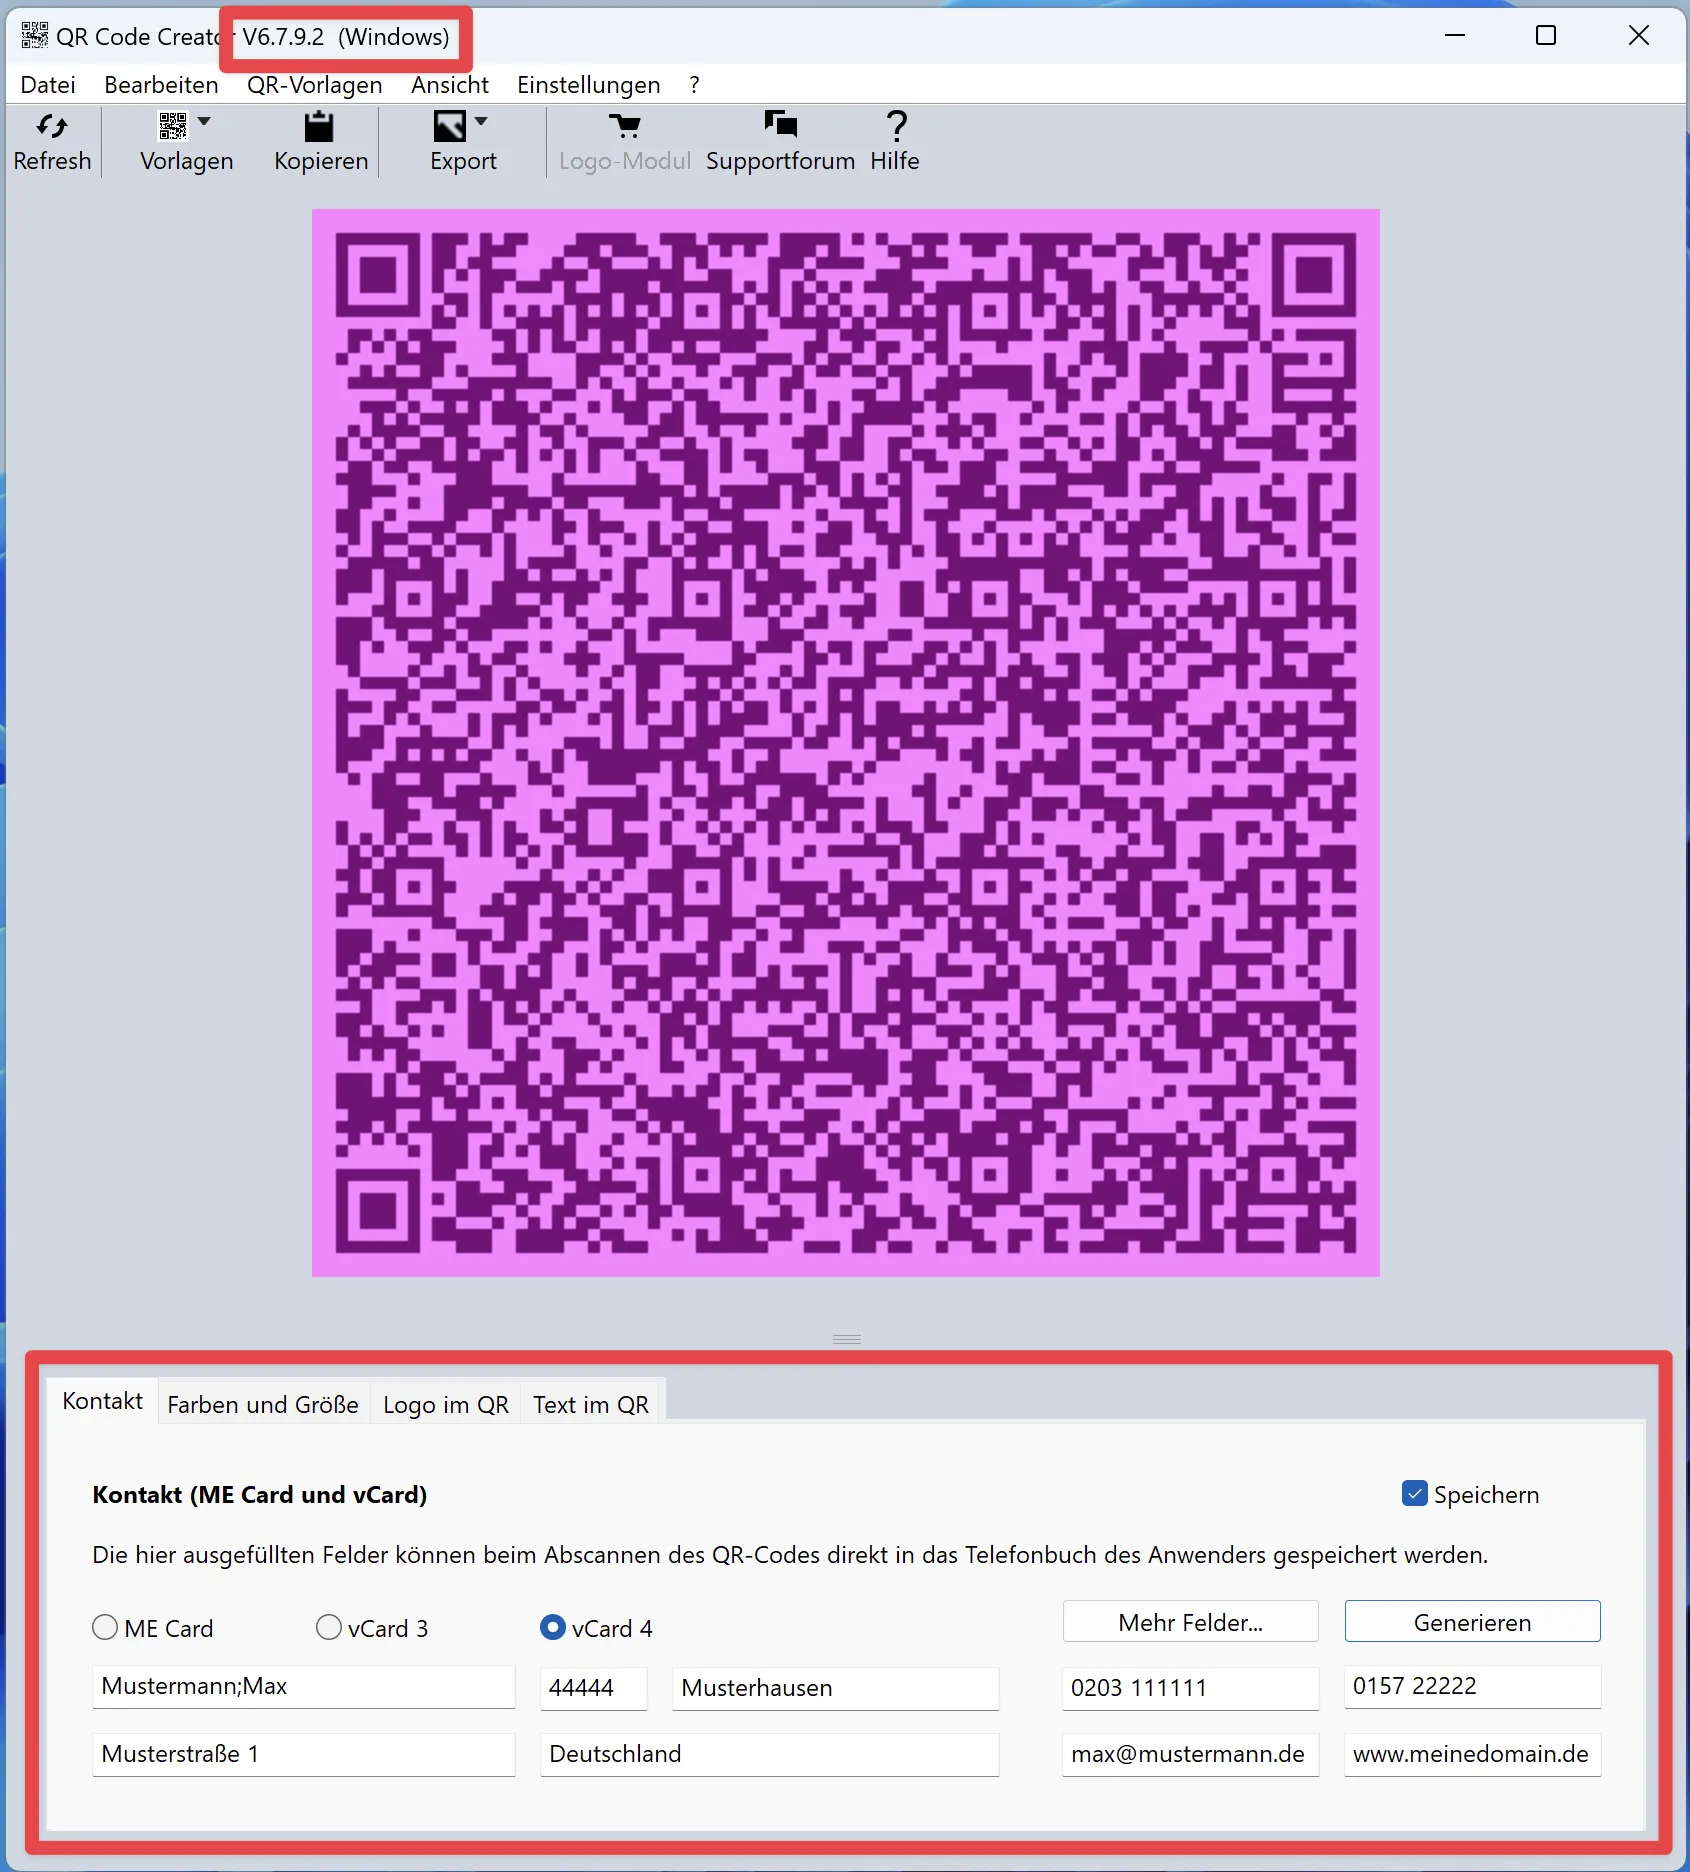
Task: Switch to Farben und Größe tab
Action: pos(263,1405)
